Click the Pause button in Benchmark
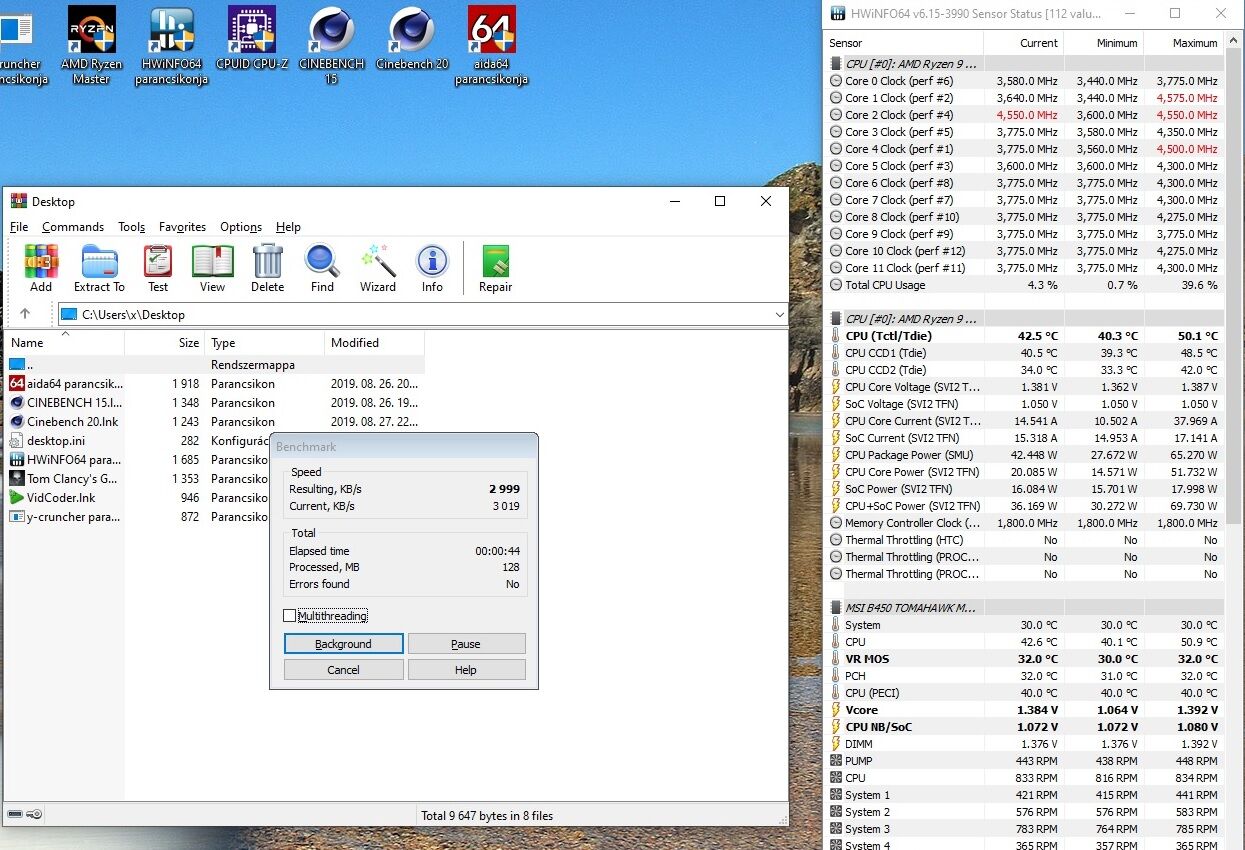The width and height of the screenshot is (1245, 850). [x=466, y=644]
